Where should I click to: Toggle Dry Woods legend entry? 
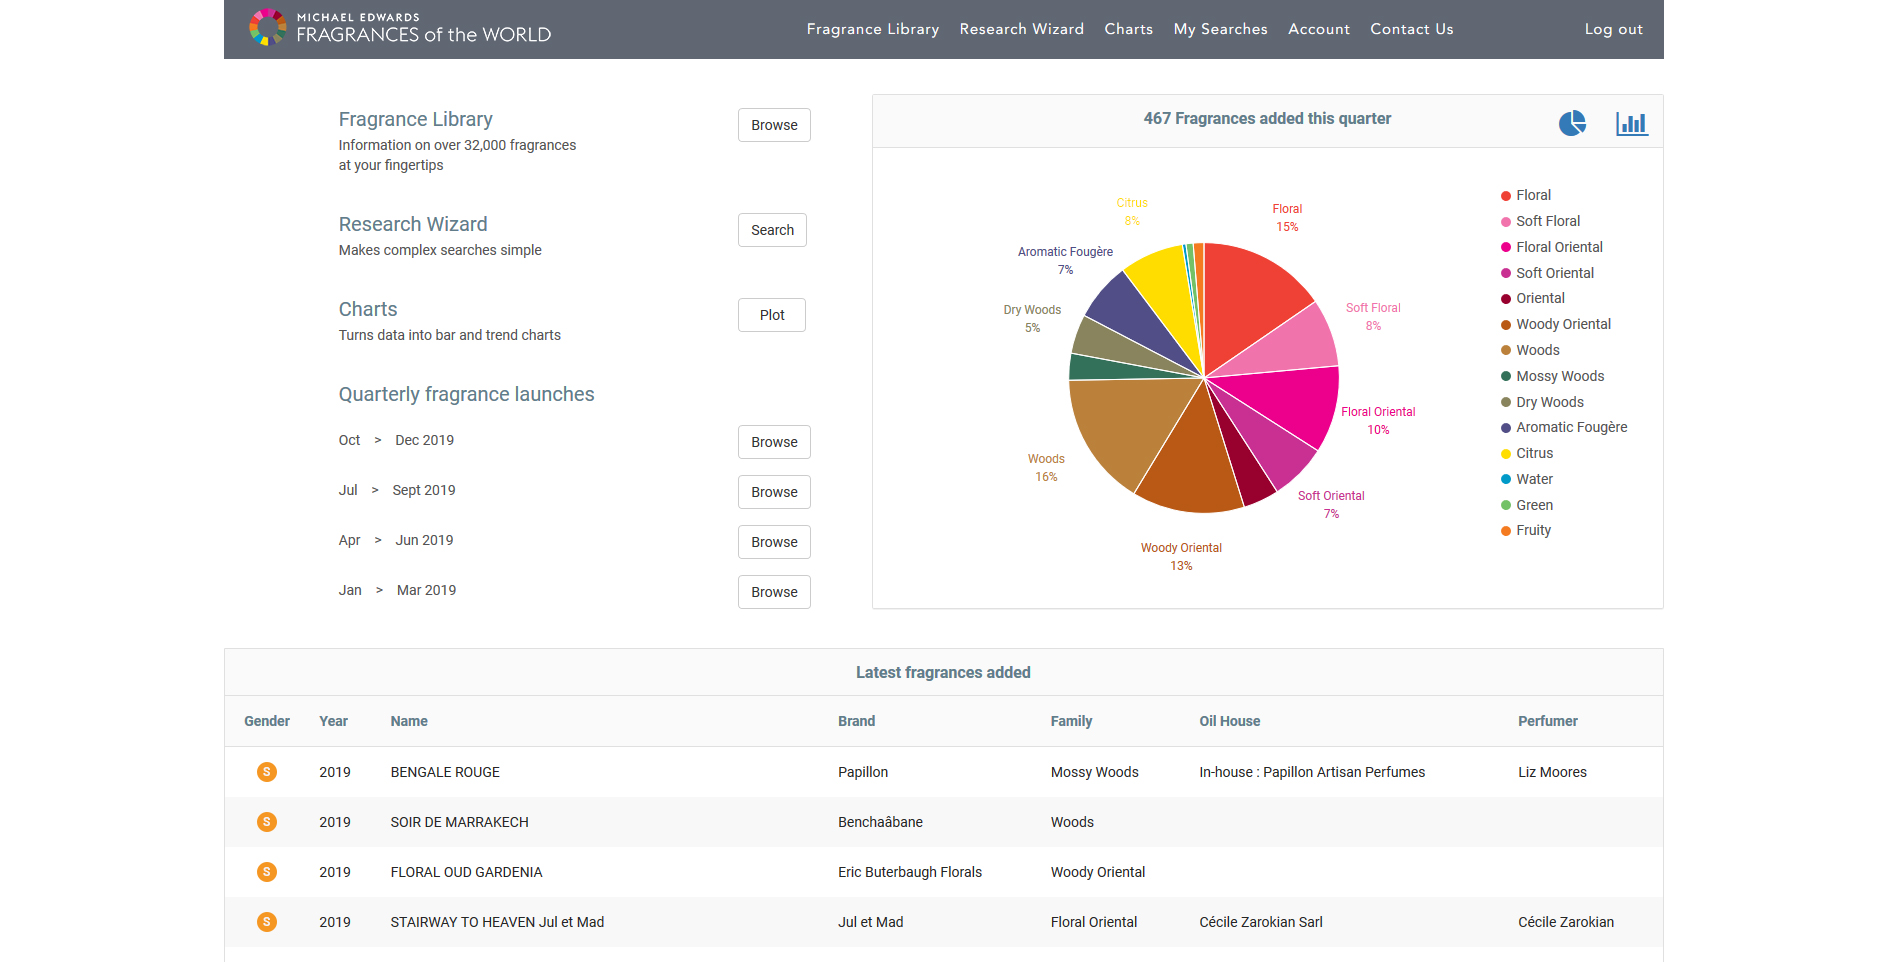click(x=1543, y=402)
